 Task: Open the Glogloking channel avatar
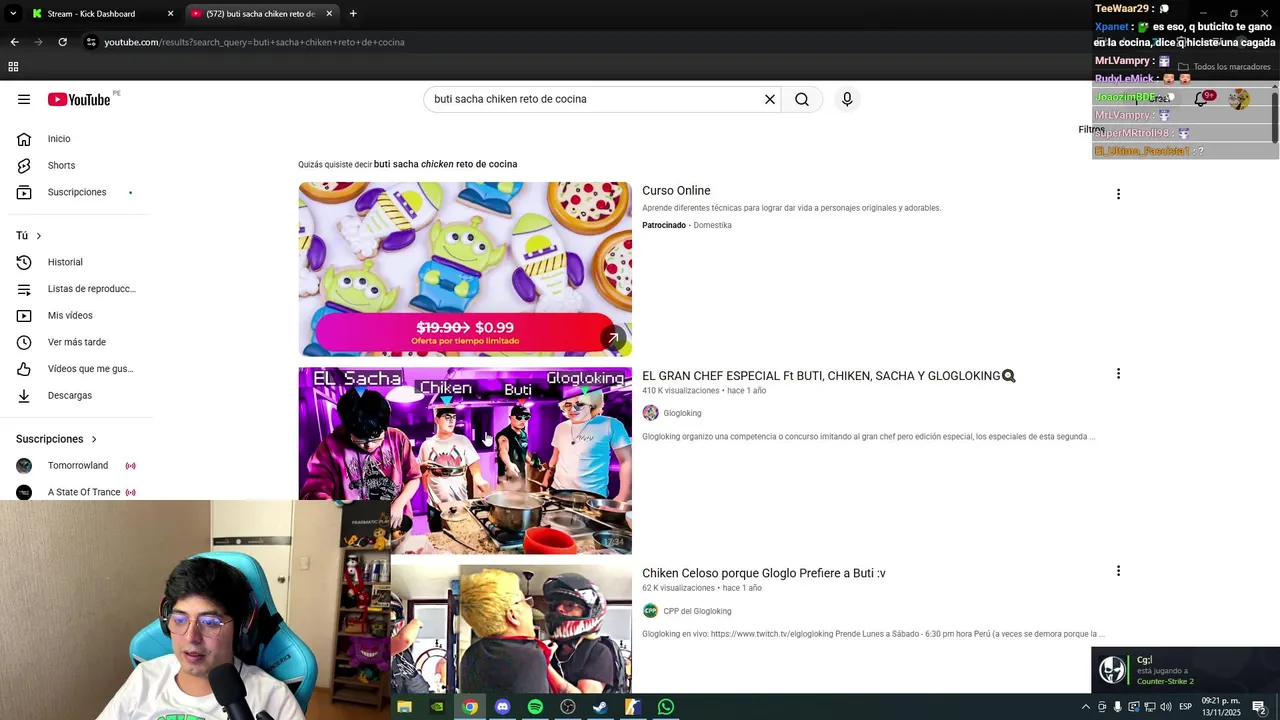pyautogui.click(x=650, y=413)
